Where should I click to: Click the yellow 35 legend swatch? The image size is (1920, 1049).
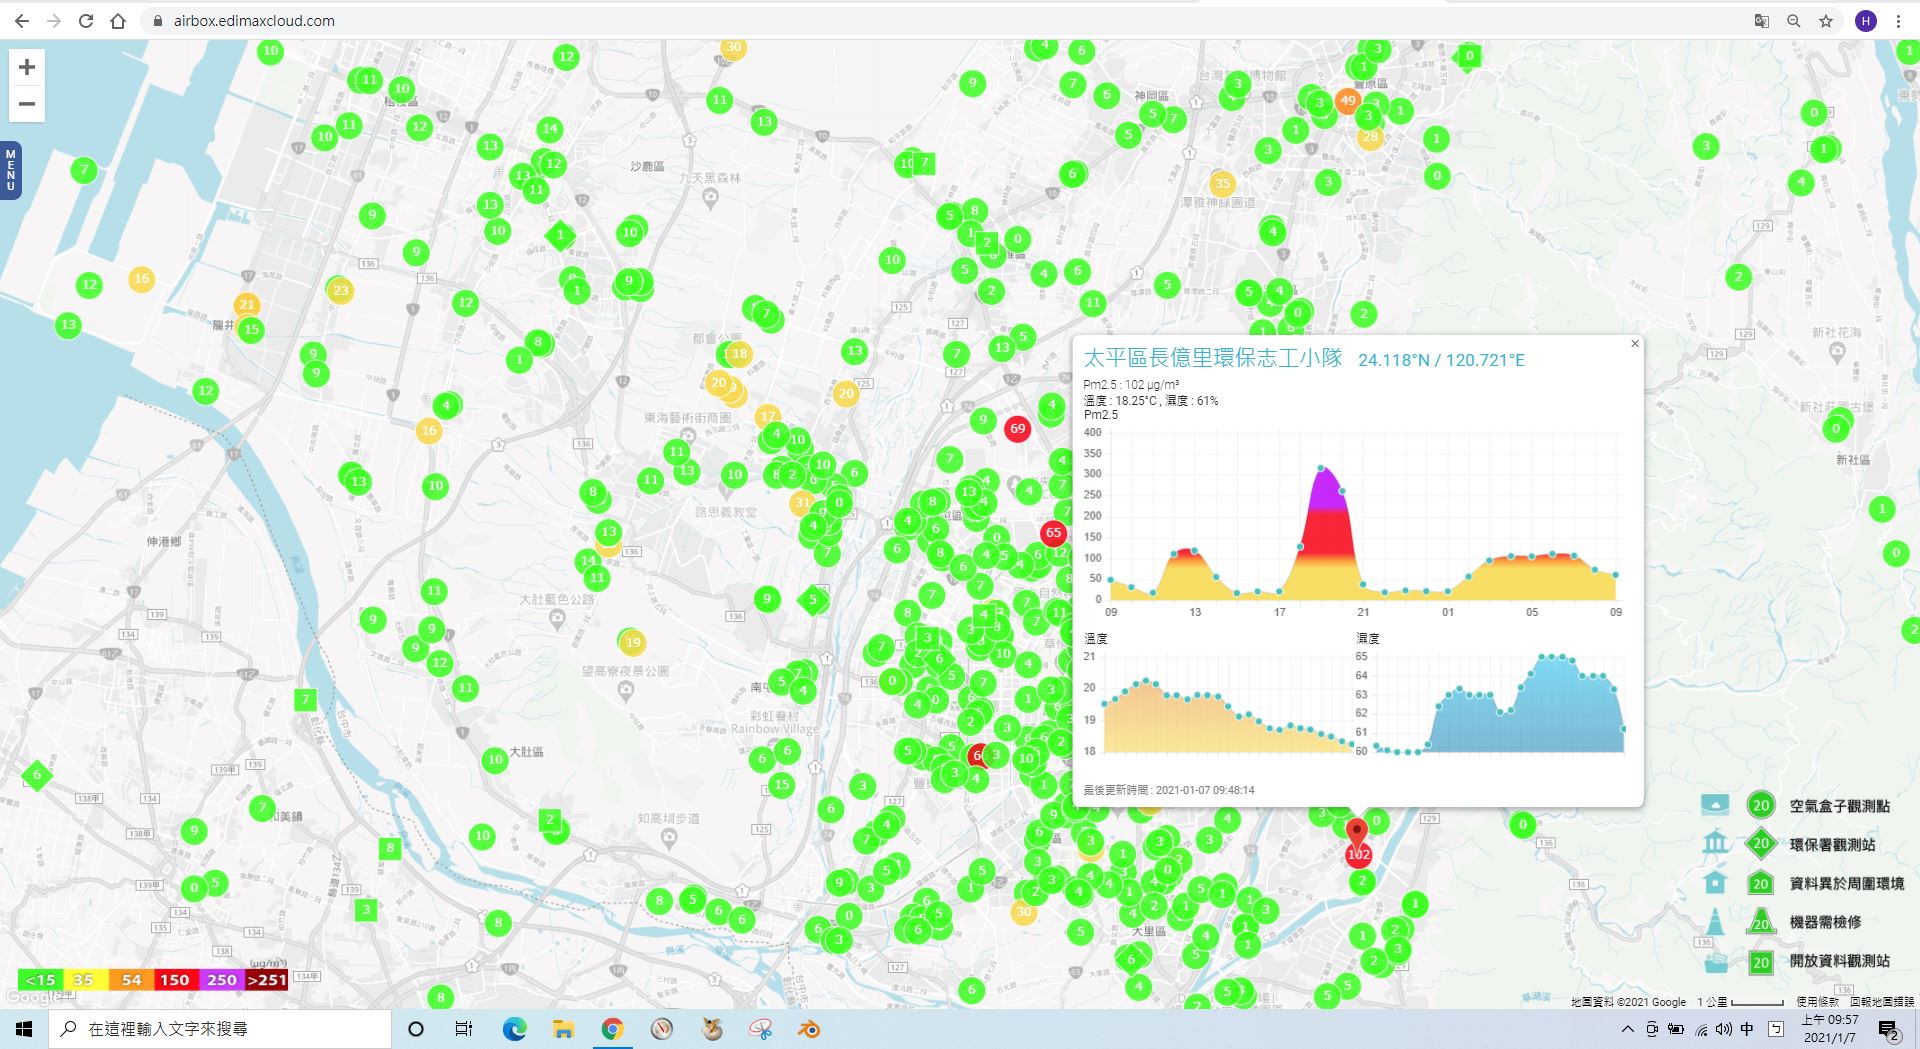84,980
